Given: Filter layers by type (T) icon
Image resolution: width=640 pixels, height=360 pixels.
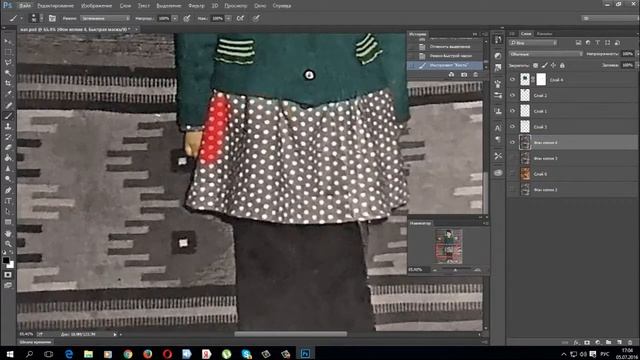Looking at the screenshot, I should (598, 42).
